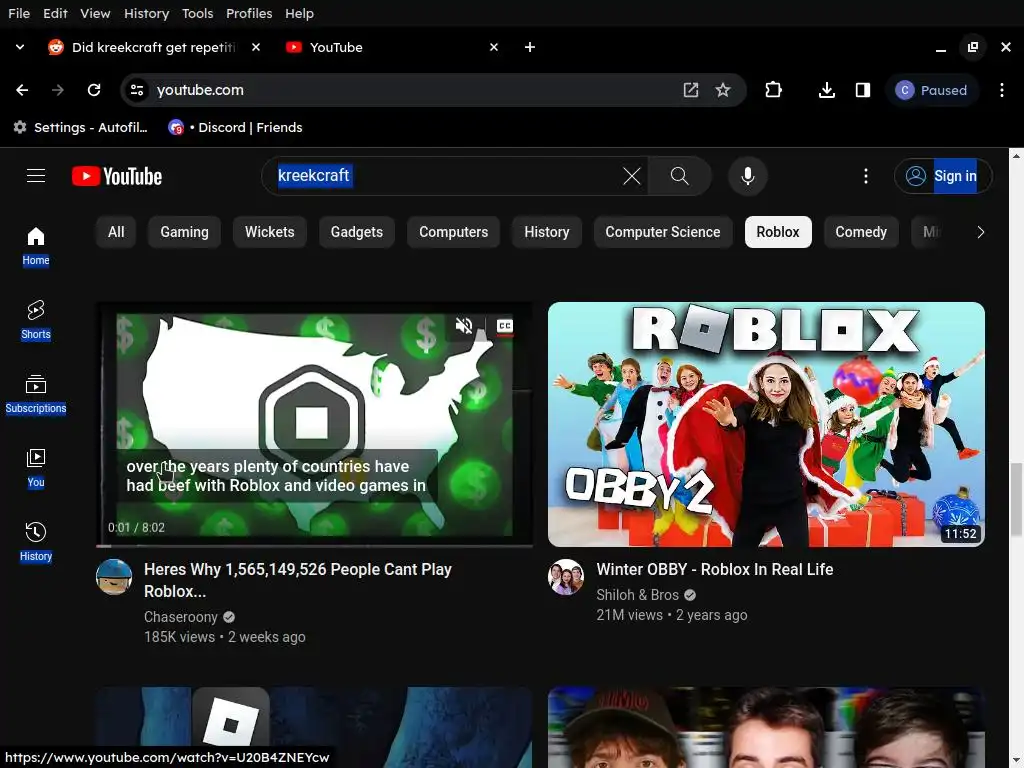The width and height of the screenshot is (1024, 768).
Task: Open page in app icon in address bar
Action: click(x=691, y=90)
